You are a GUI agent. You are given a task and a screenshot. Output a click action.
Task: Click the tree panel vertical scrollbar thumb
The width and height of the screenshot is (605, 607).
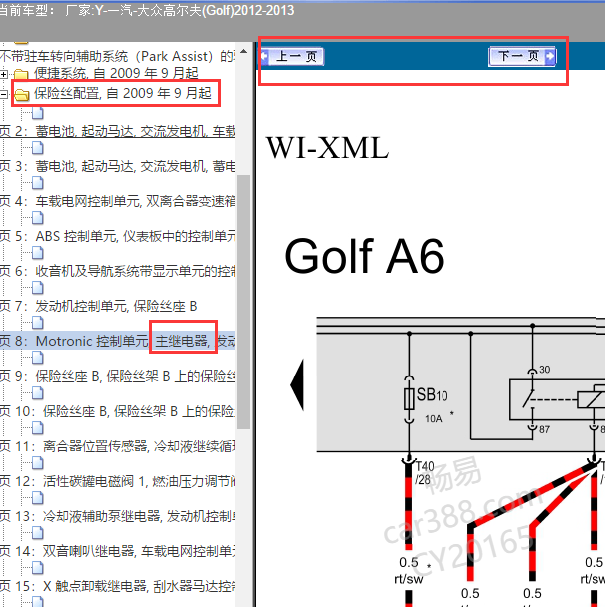click(243, 302)
